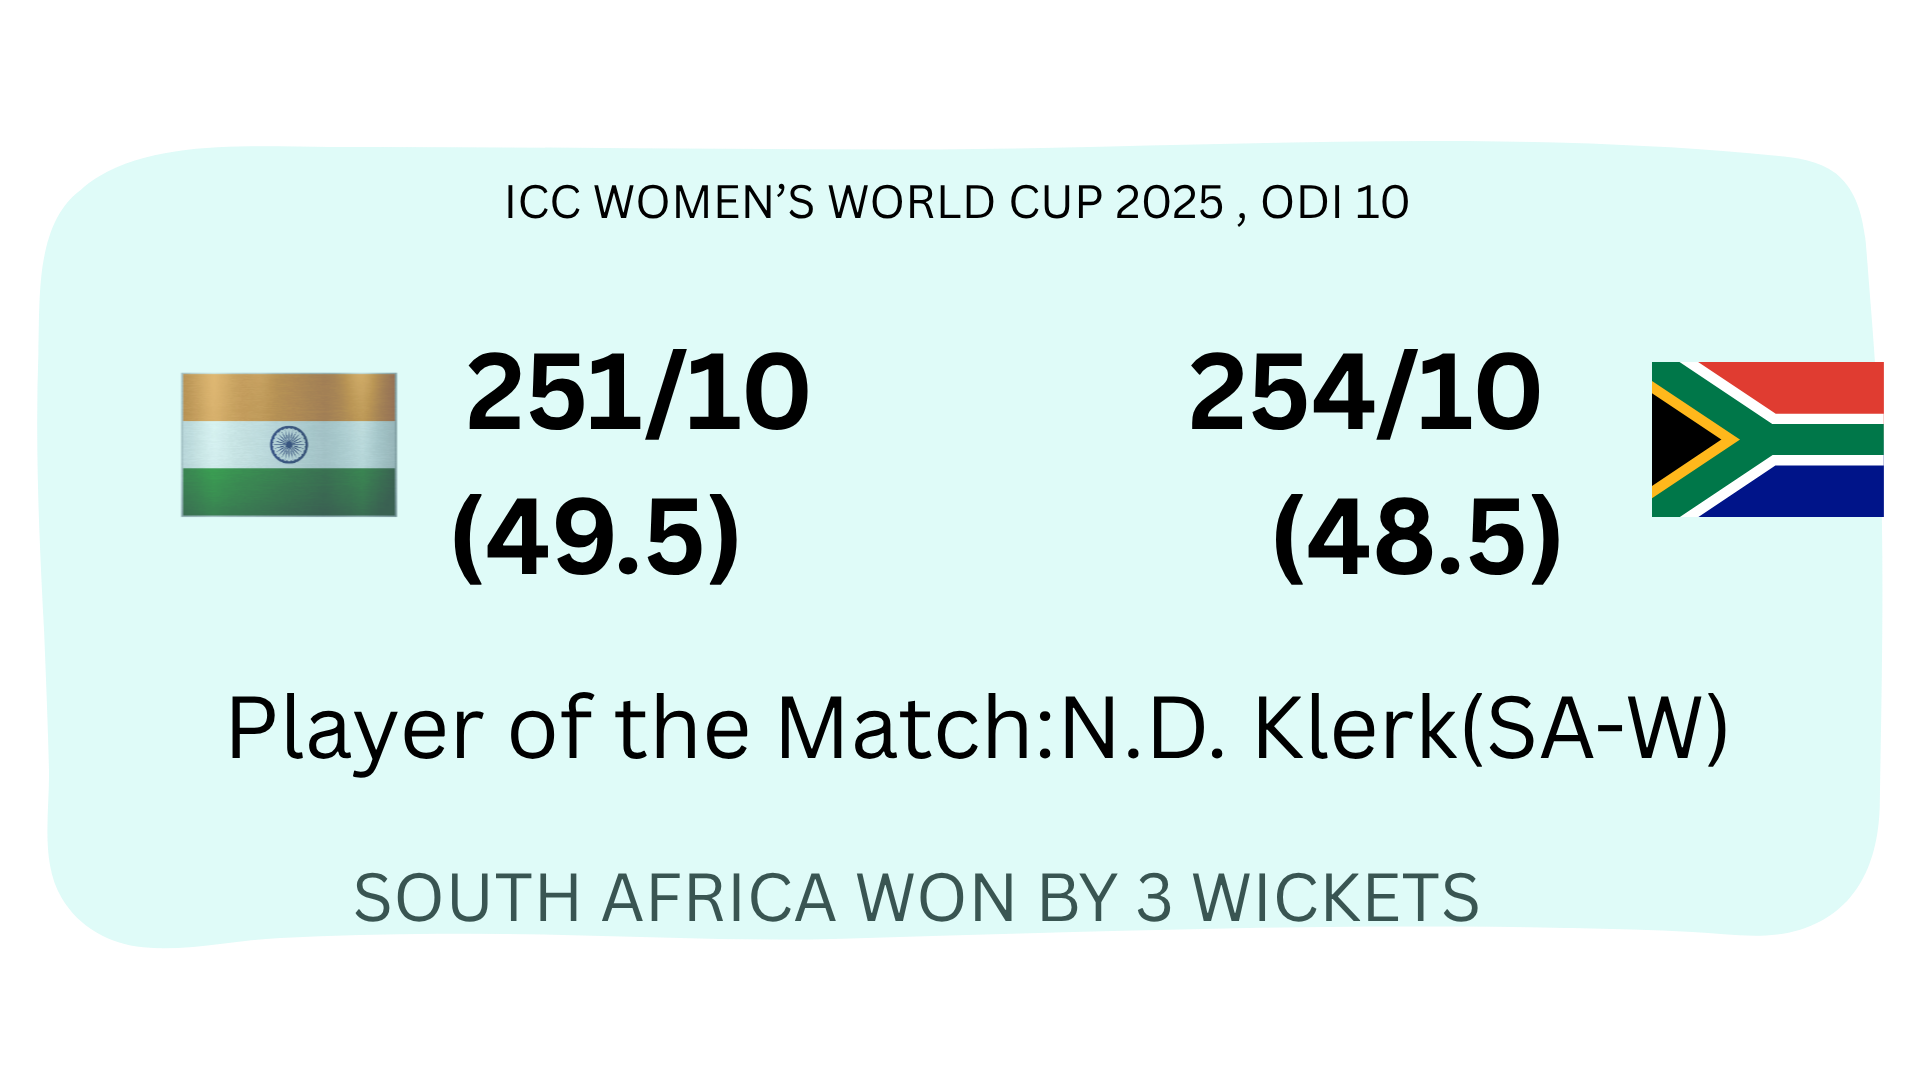The image size is (1920, 1080).
Task: Click India's score 251/10
Action: coord(637,393)
